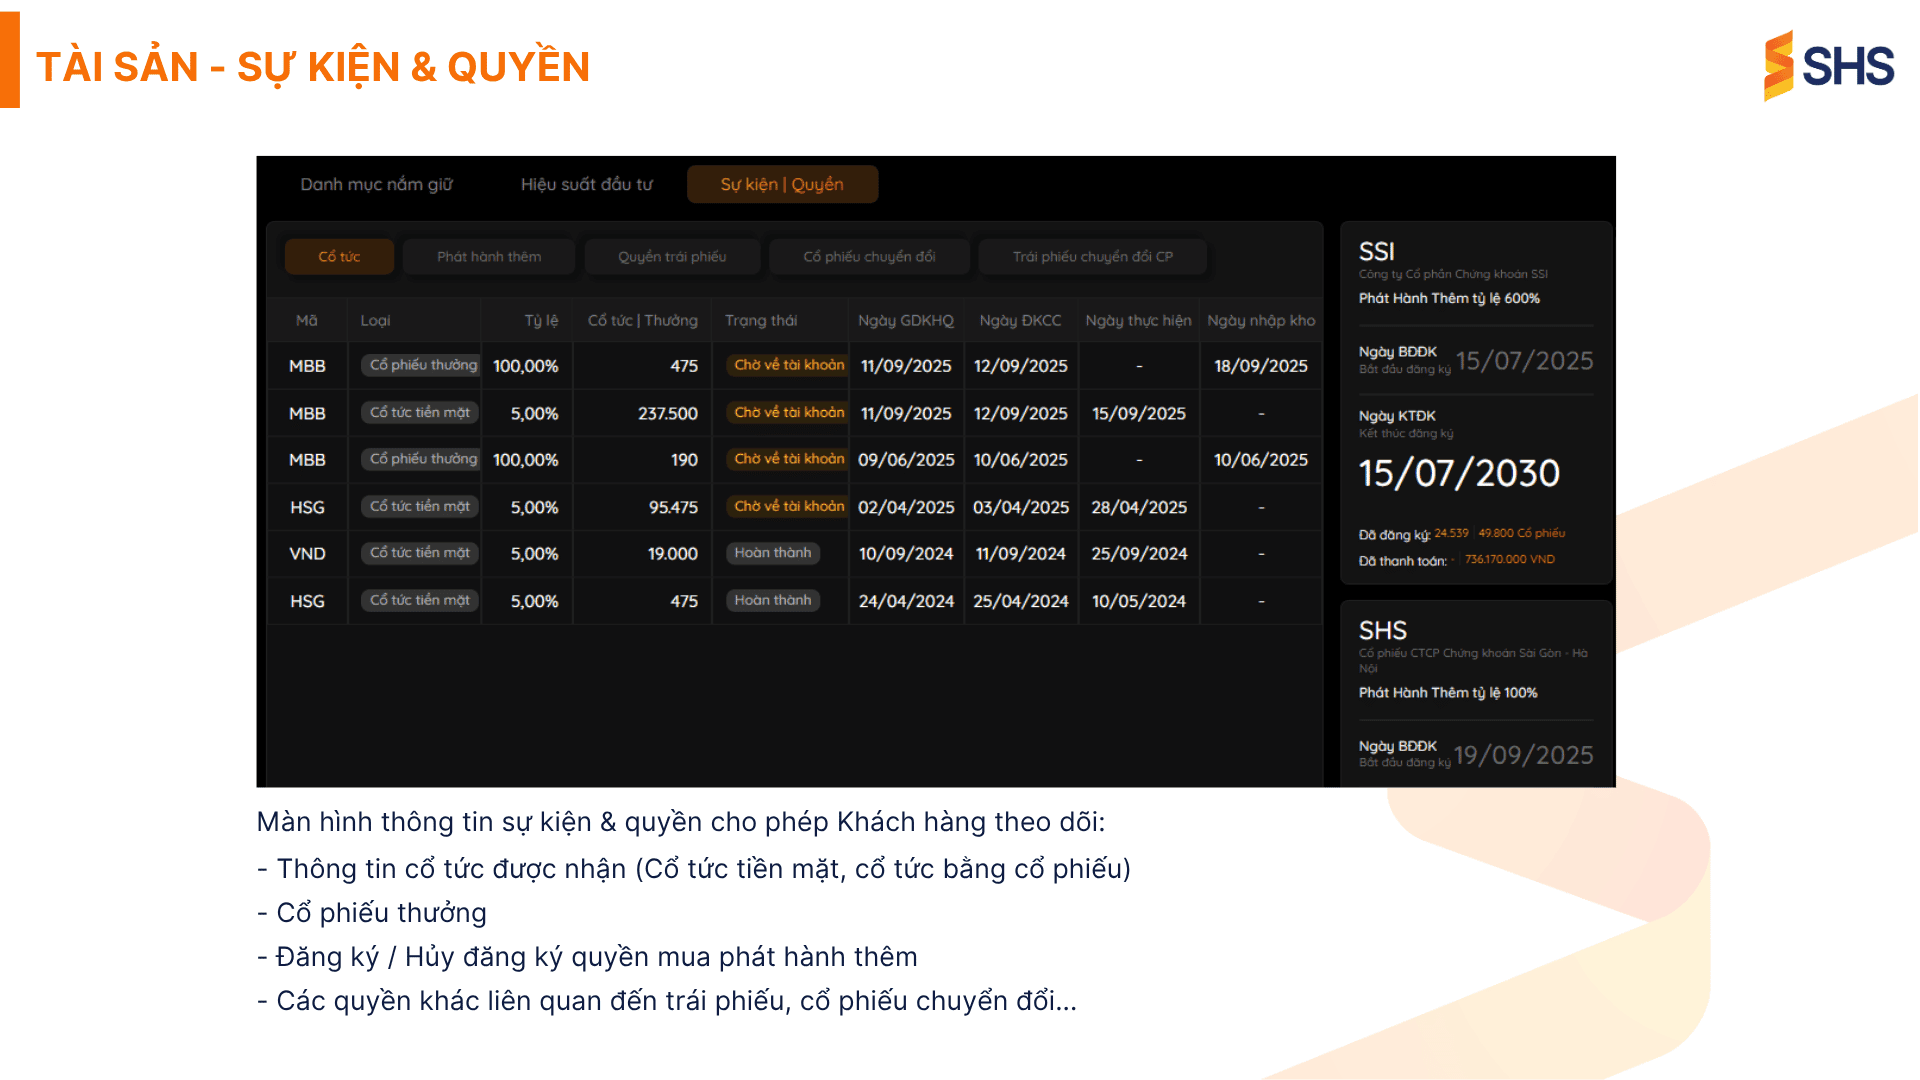Click the 19/09/2025 registration start date

pyautogui.click(x=1523, y=755)
